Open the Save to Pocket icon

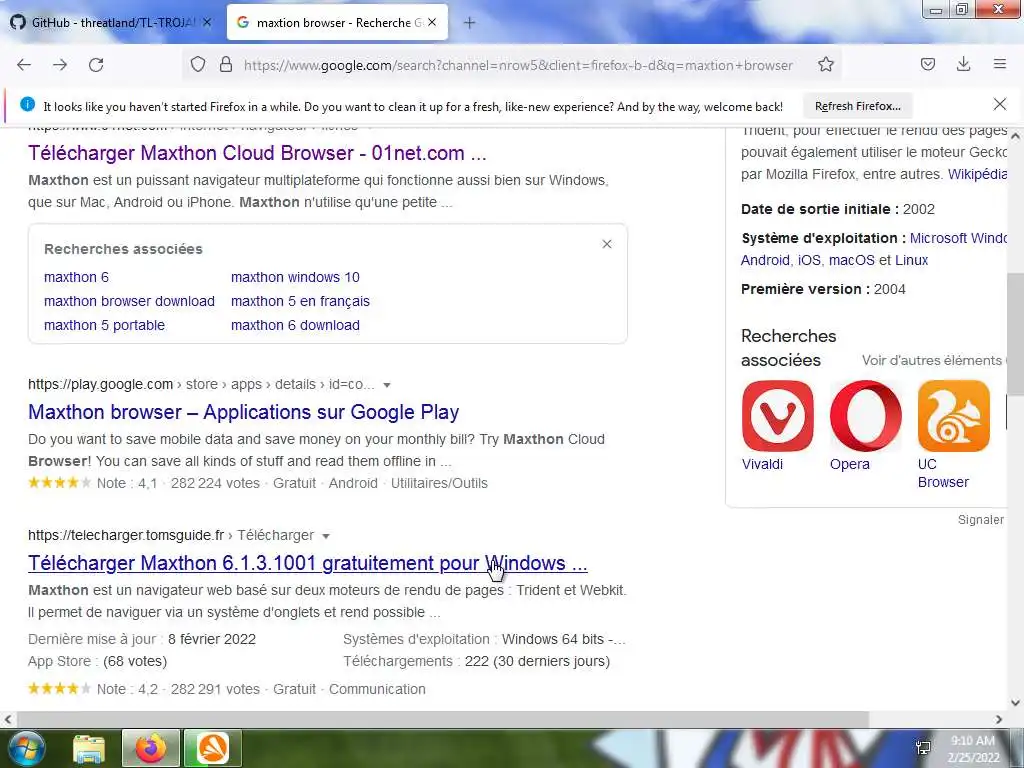(928, 65)
